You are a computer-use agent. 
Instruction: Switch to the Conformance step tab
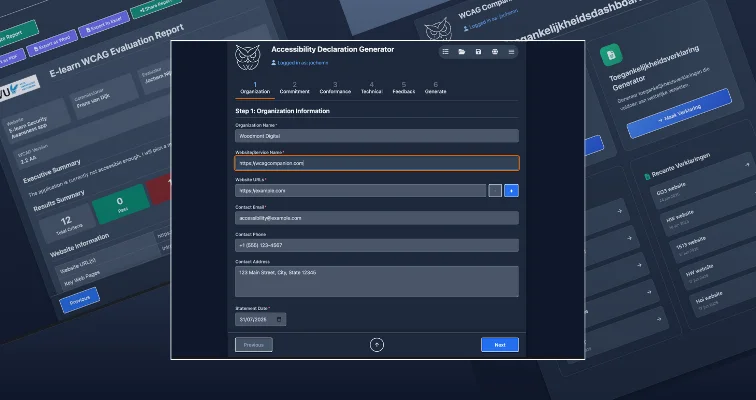click(x=335, y=88)
